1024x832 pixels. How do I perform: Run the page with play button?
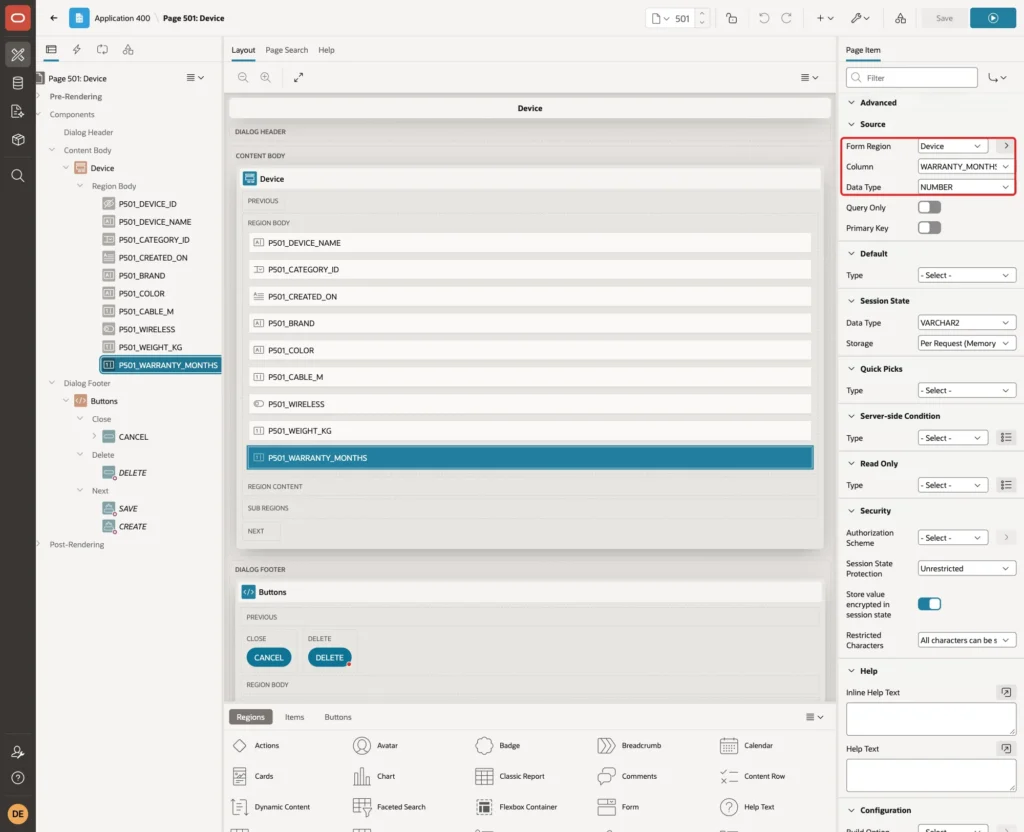993,18
